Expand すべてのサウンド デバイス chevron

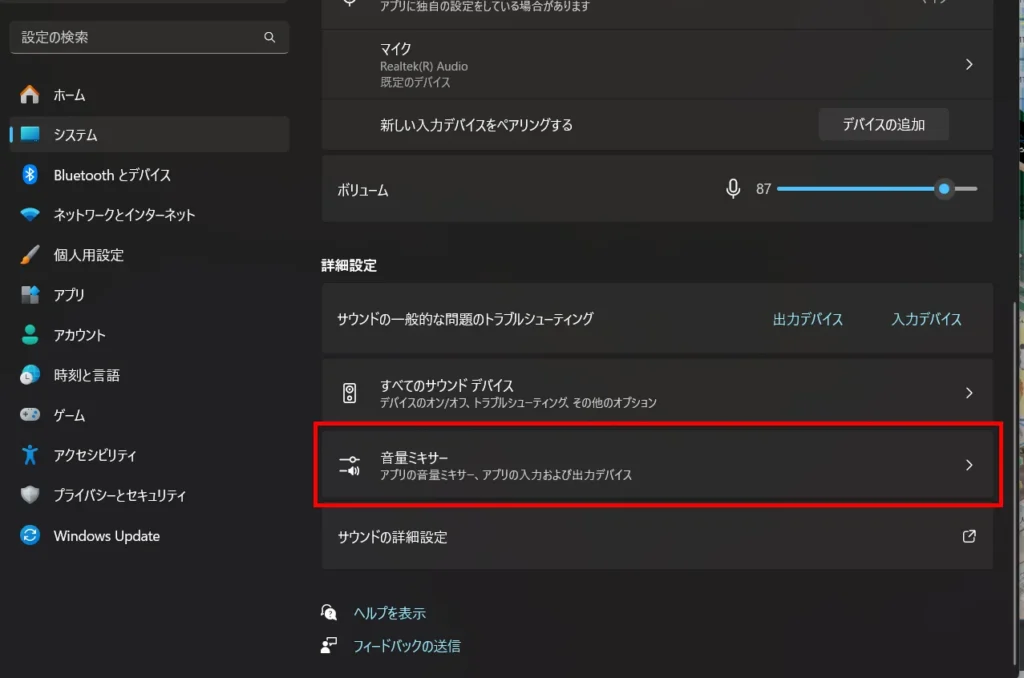pyautogui.click(x=968, y=393)
